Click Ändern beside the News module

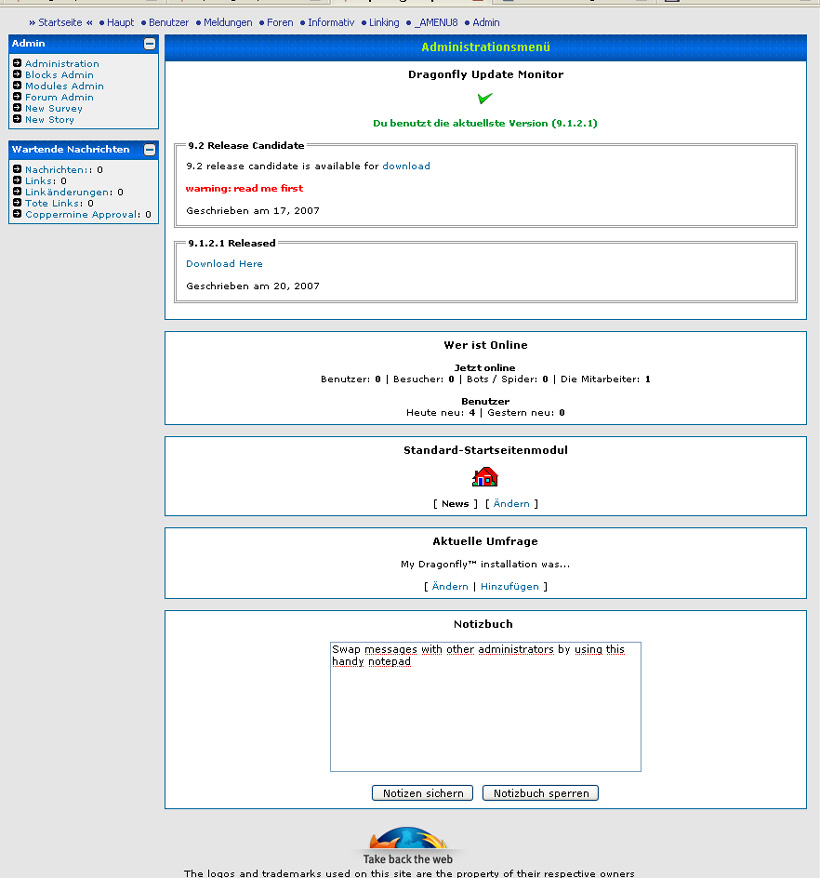coord(511,503)
